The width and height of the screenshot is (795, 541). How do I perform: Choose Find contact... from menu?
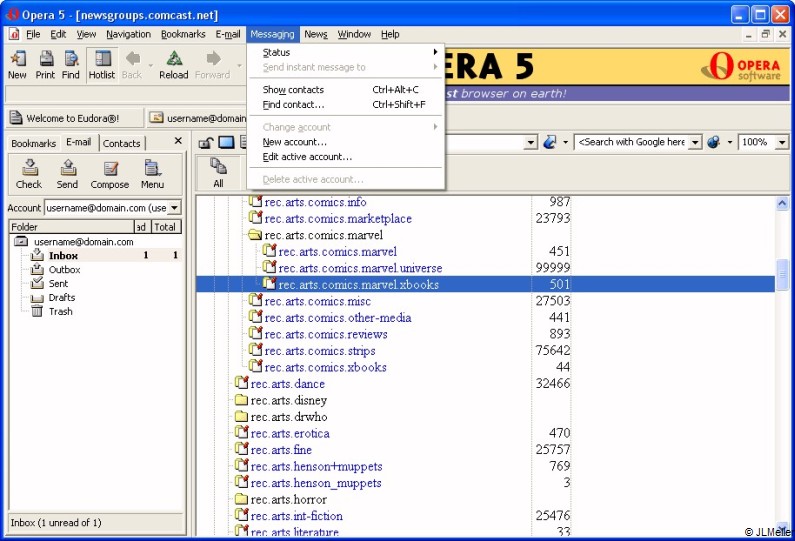click(346, 105)
